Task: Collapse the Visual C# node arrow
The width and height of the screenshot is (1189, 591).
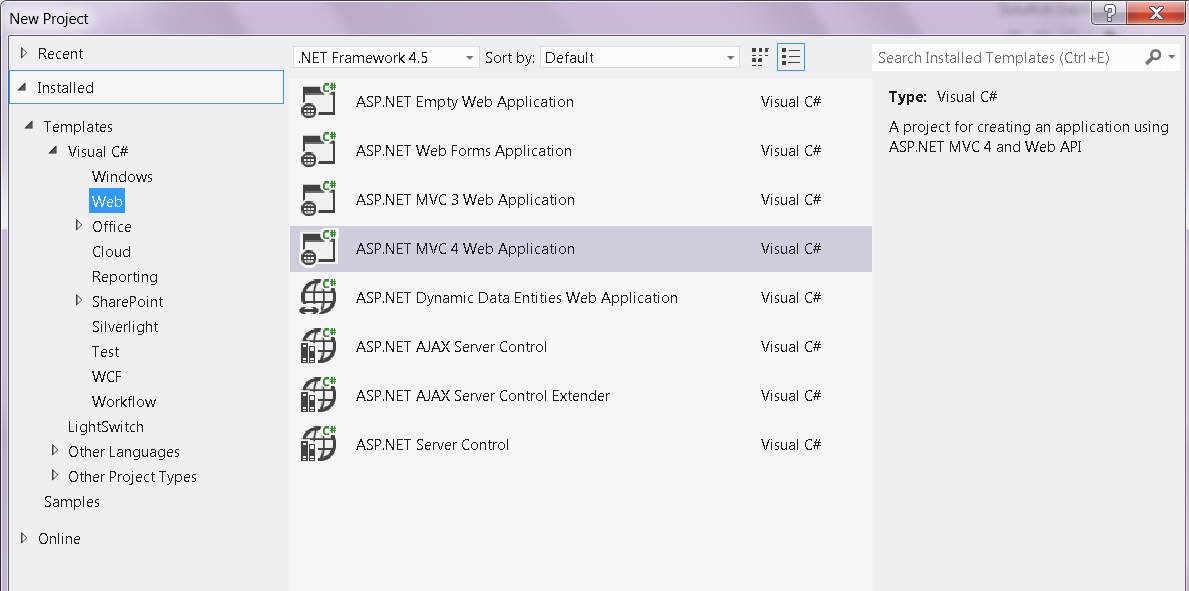Action: 53,150
